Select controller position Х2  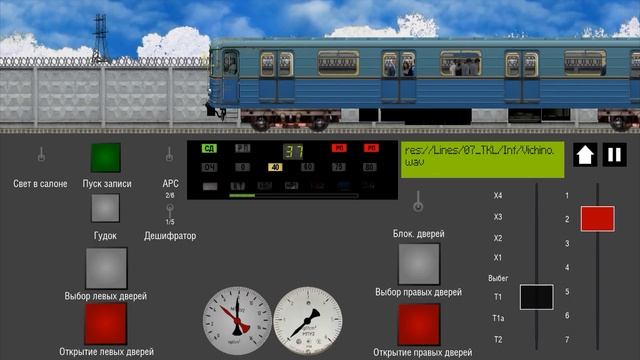click(x=498, y=238)
